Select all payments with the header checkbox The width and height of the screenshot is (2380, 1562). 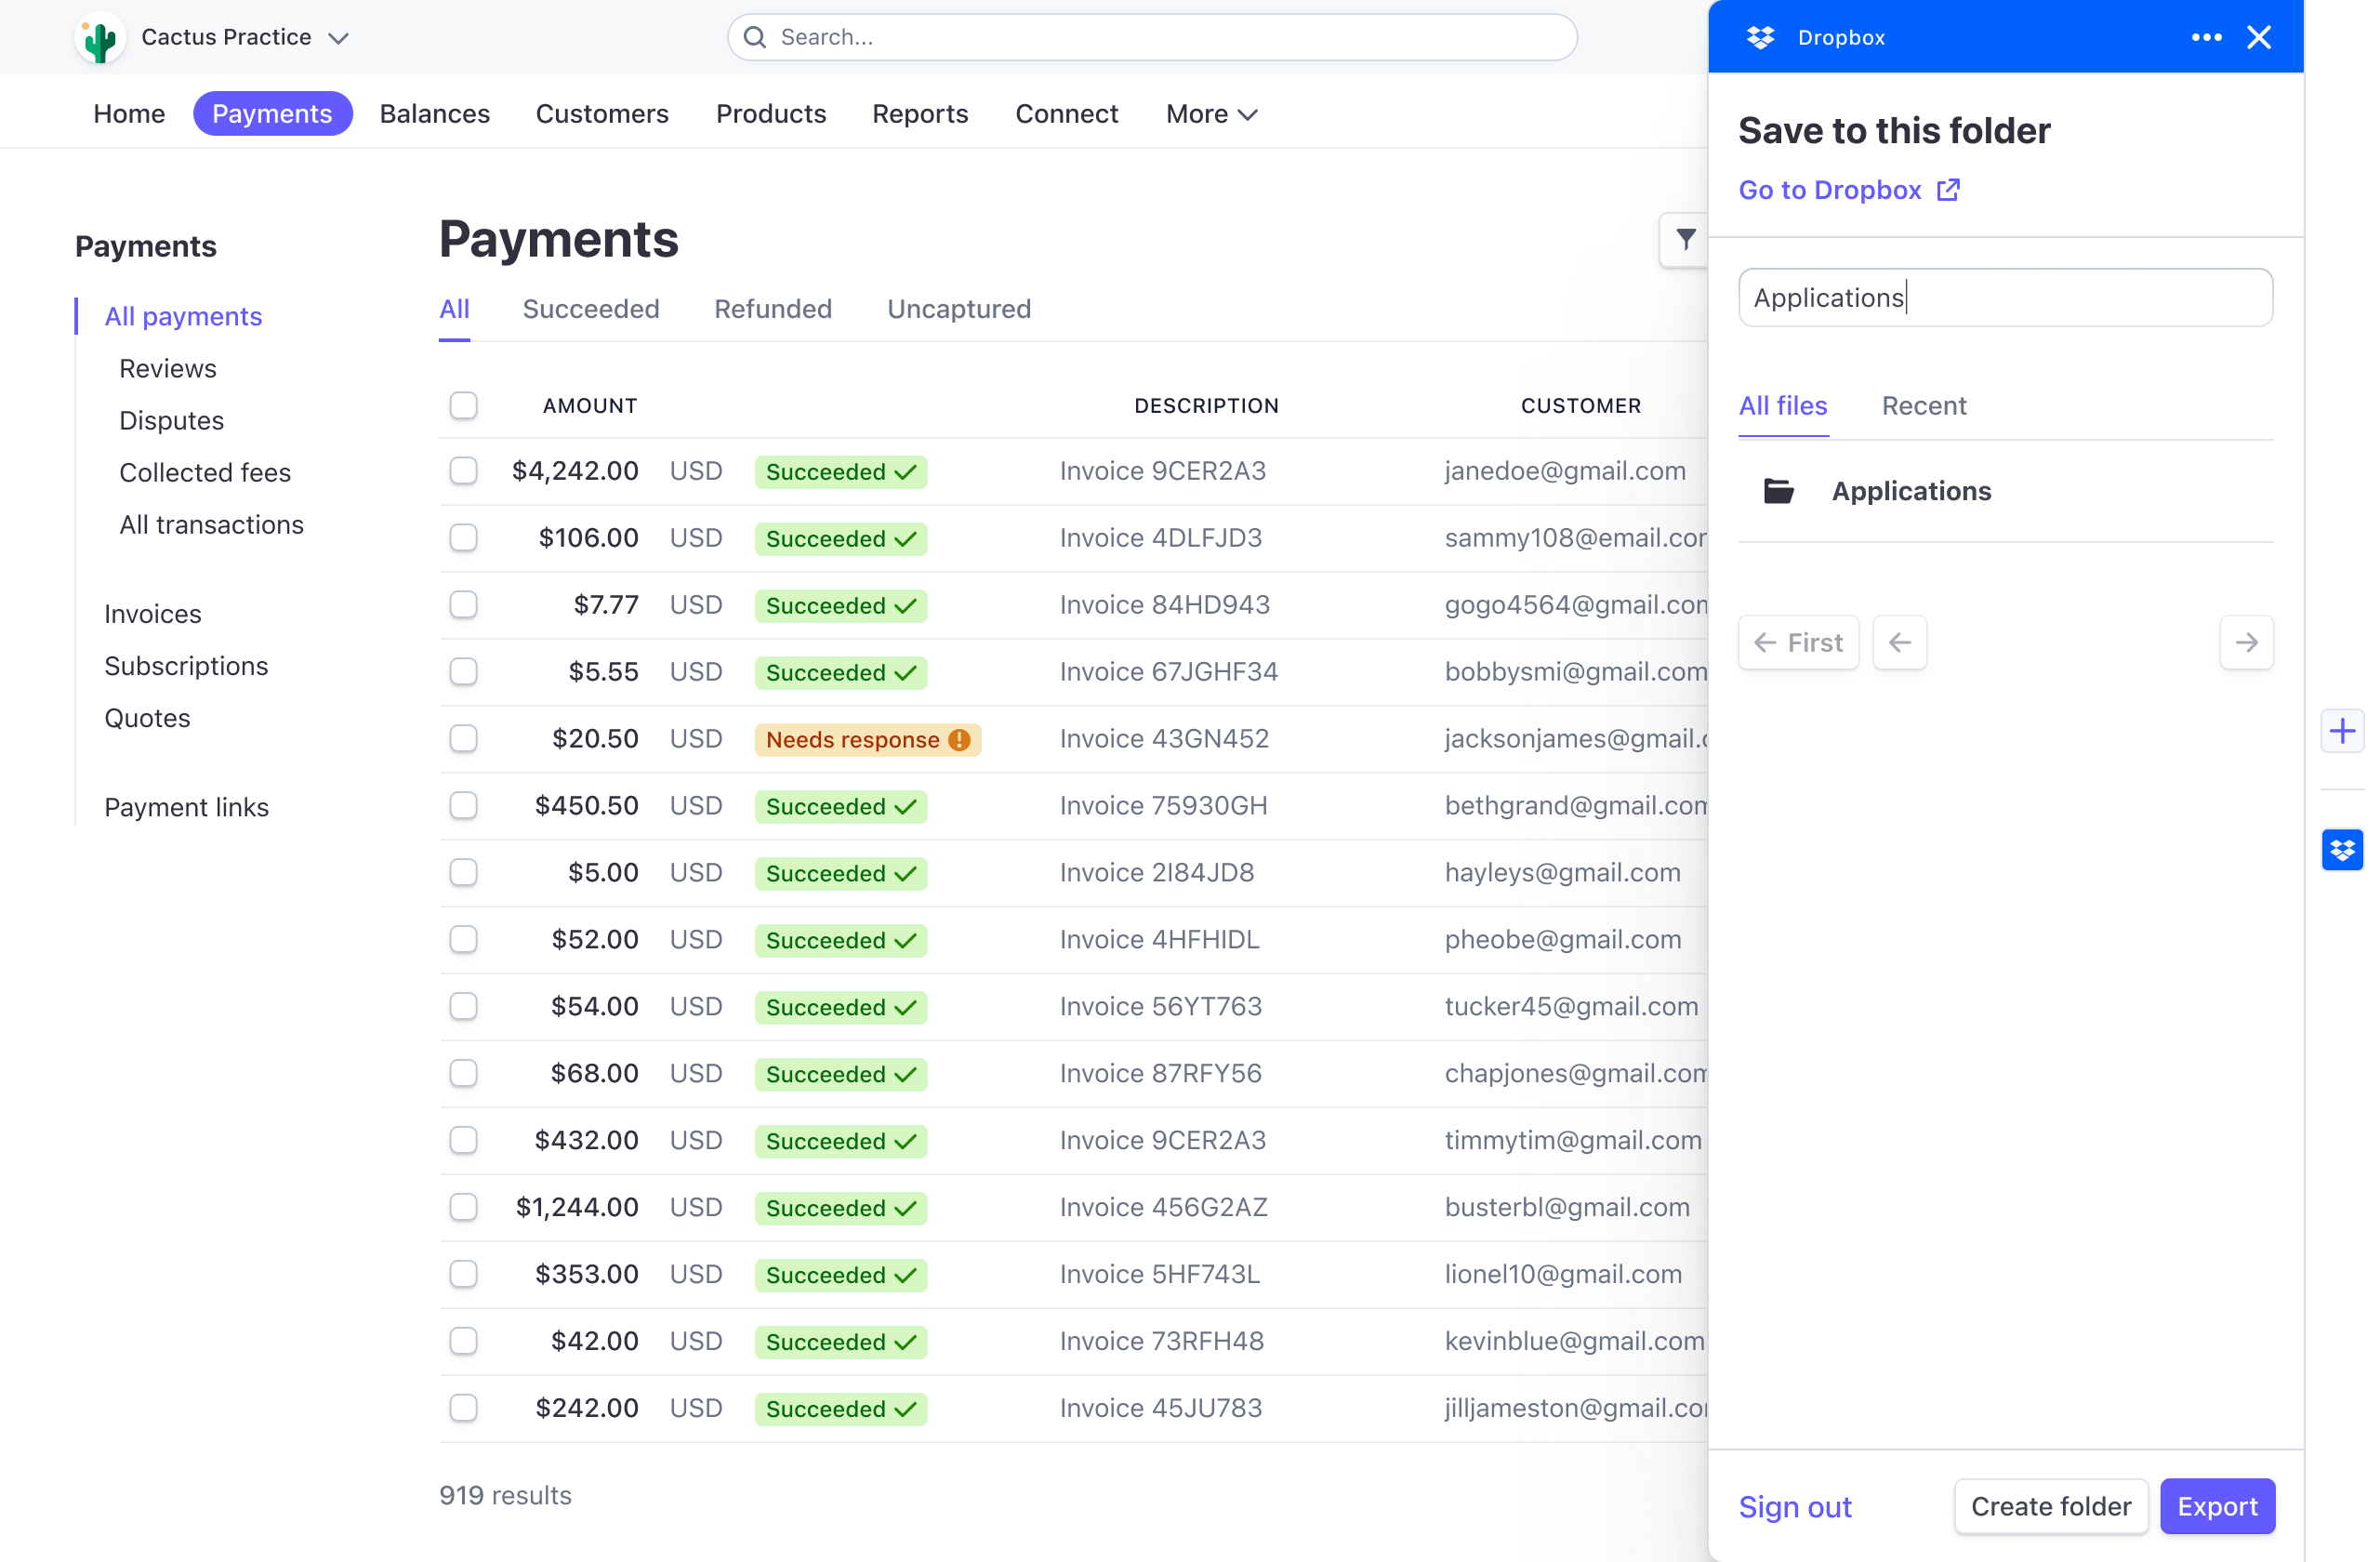(464, 406)
